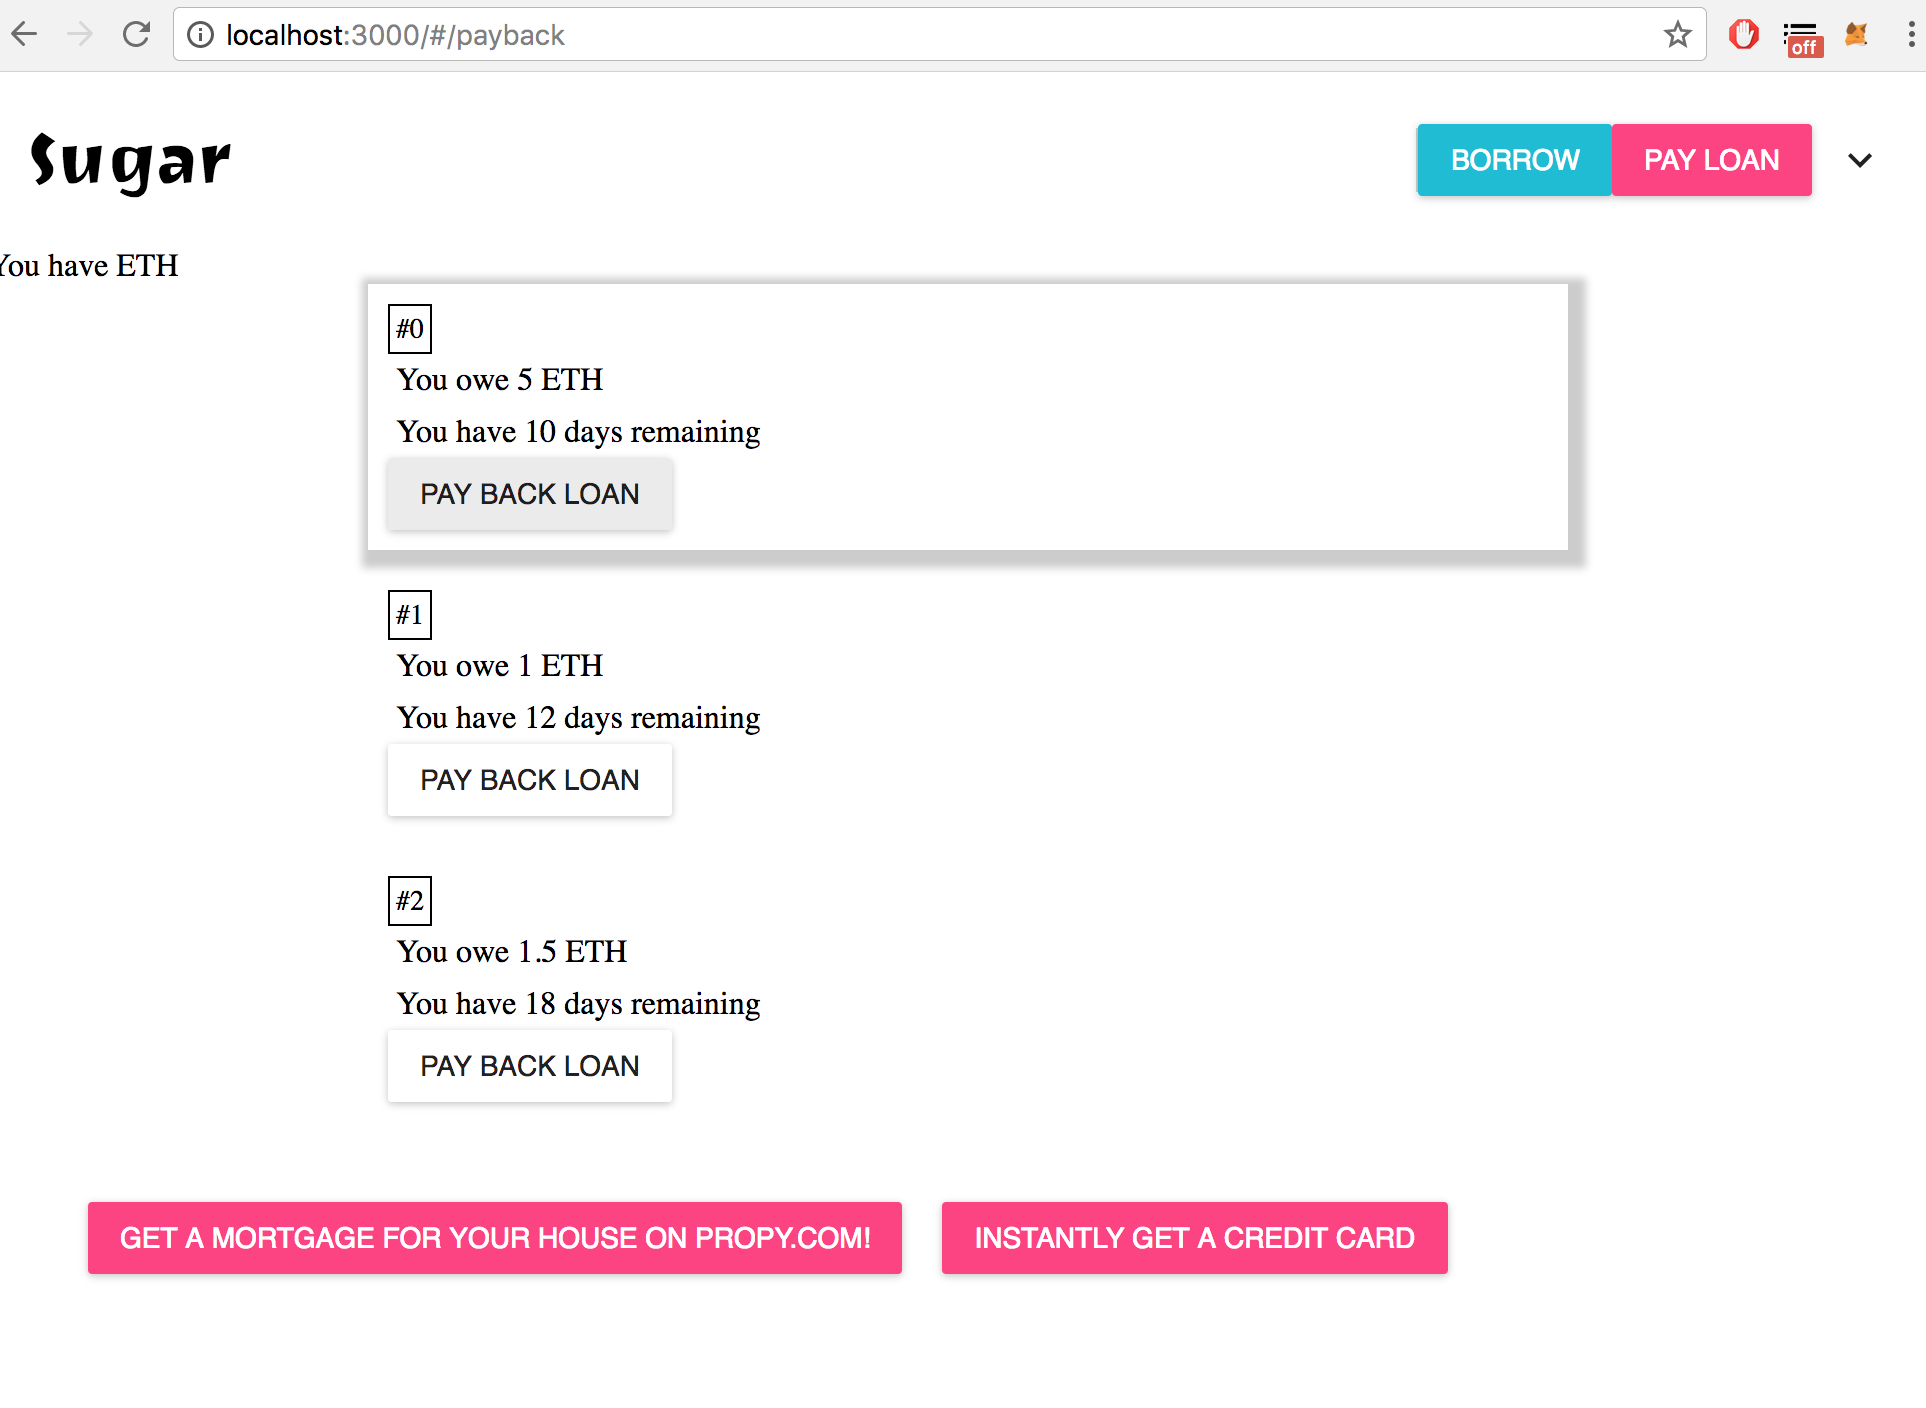This screenshot has width=1926, height=1408.
Task: Click the Sugar logo
Action: [131, 162]
